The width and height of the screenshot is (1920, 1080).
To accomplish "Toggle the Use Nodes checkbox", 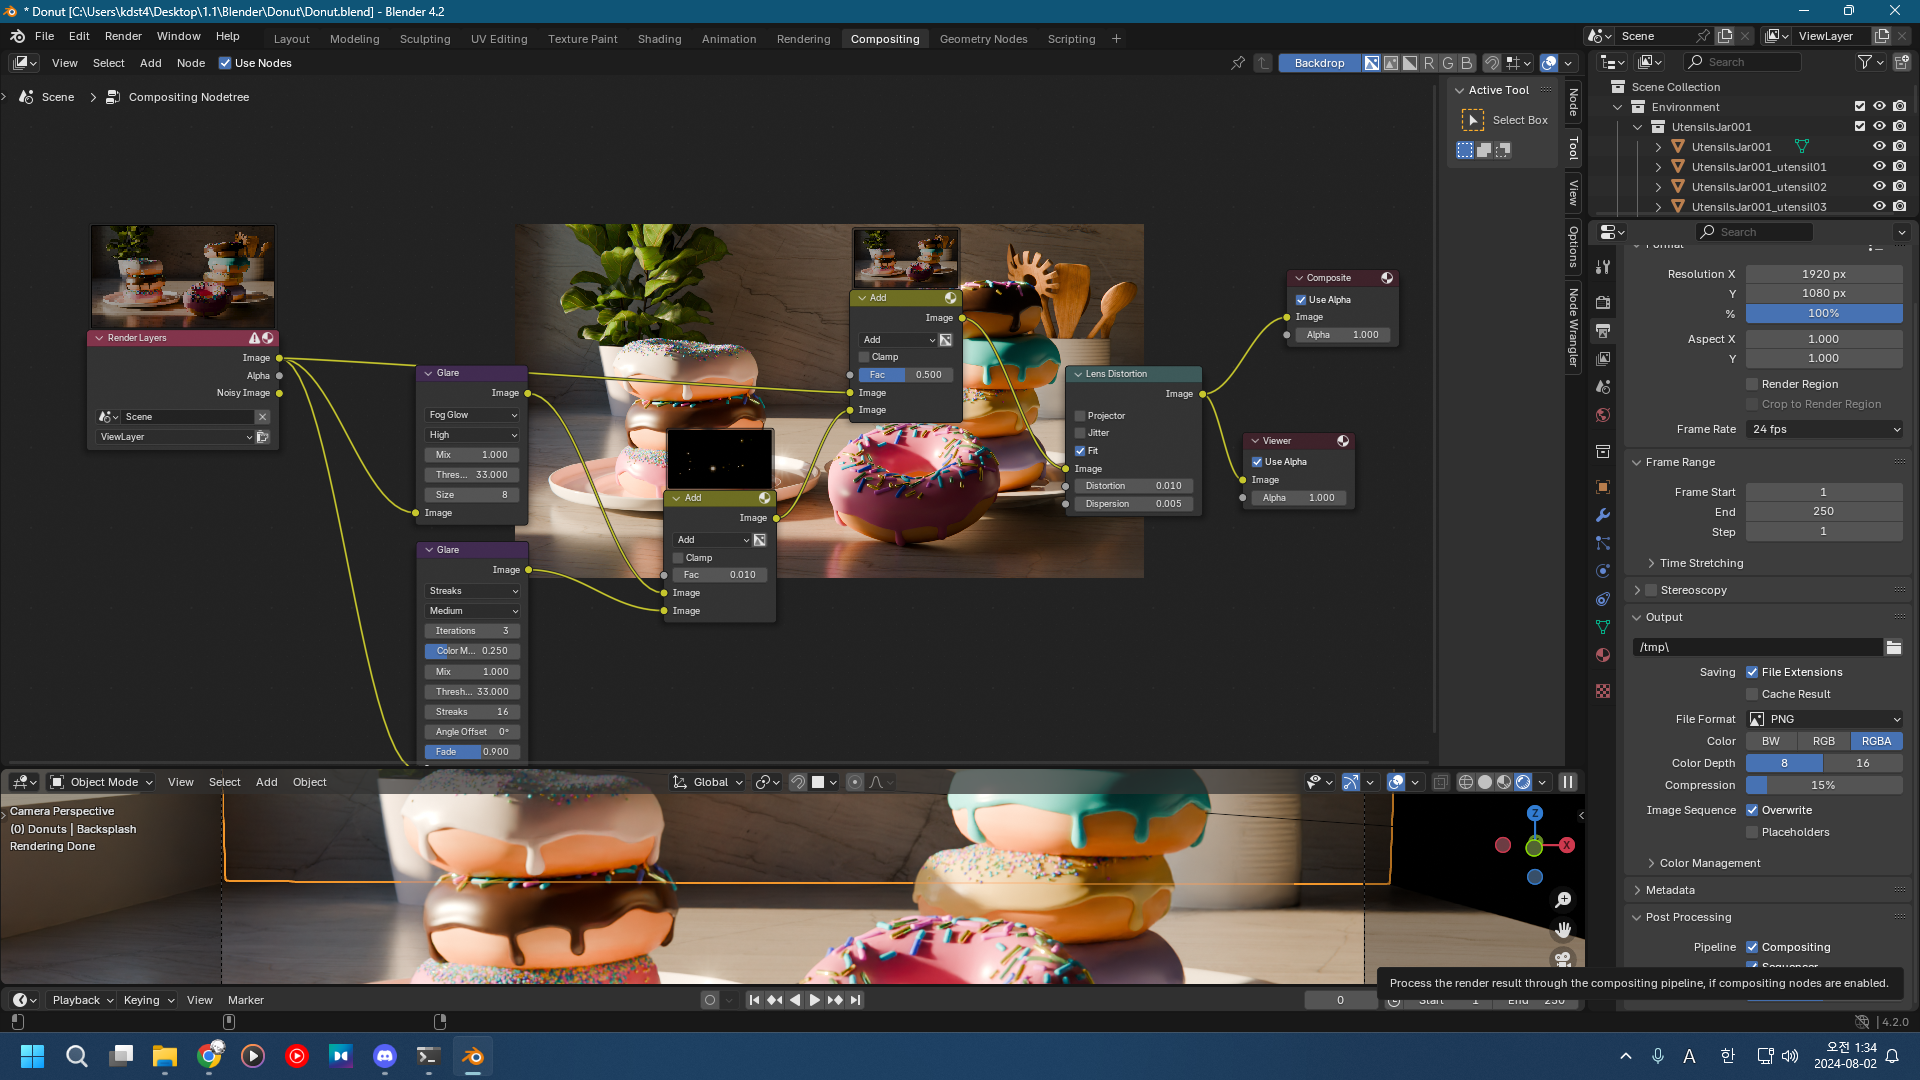I will (x=225, y=63).
